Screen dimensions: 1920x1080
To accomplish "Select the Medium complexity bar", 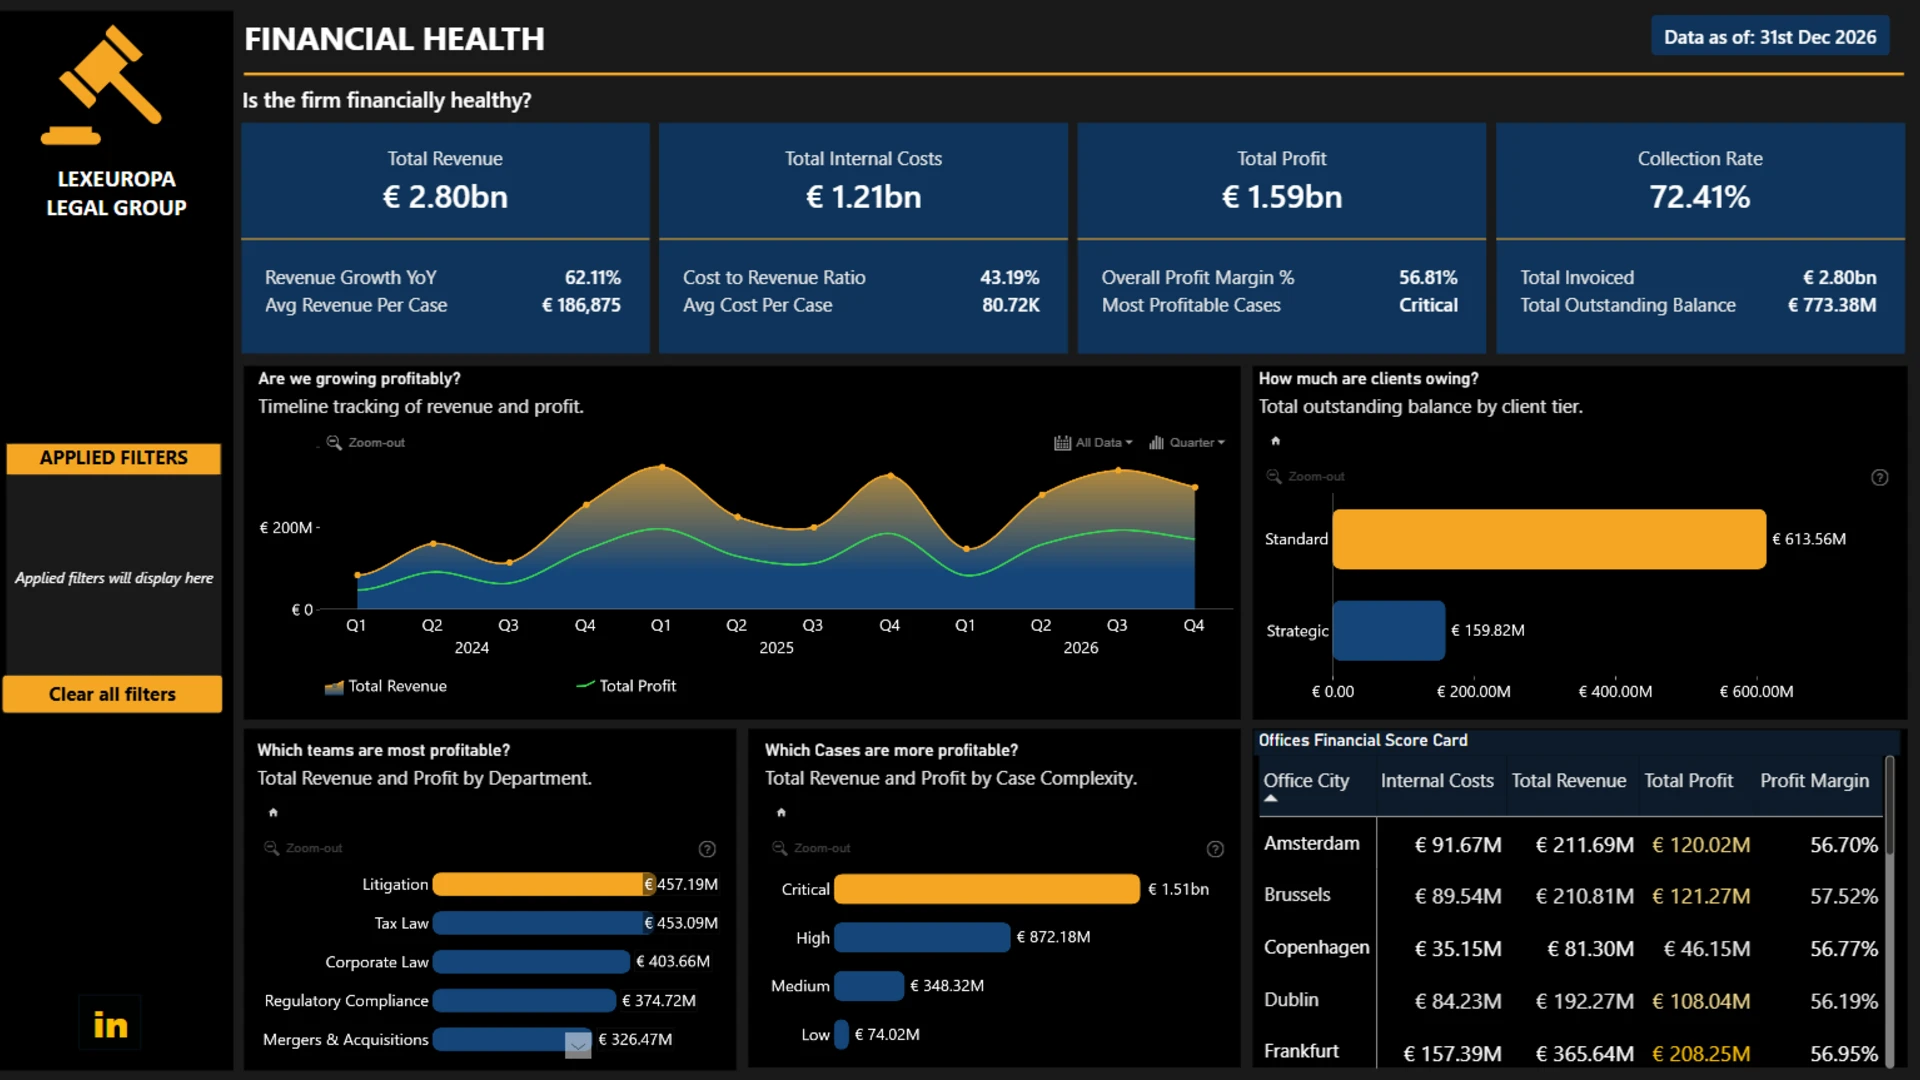I will (x=869, y=986).
